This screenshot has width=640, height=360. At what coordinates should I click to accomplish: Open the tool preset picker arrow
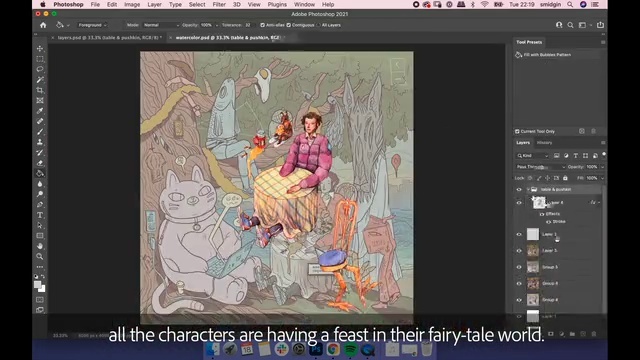point(68,25)
